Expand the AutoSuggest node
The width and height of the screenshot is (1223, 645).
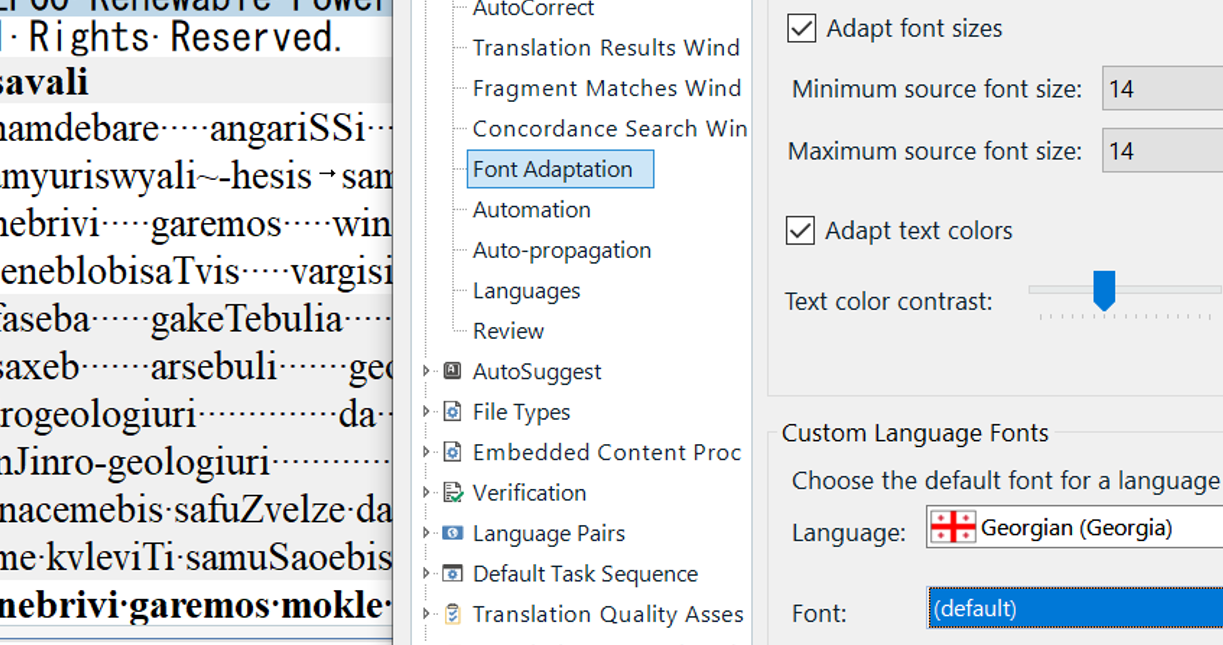[427, 371]
